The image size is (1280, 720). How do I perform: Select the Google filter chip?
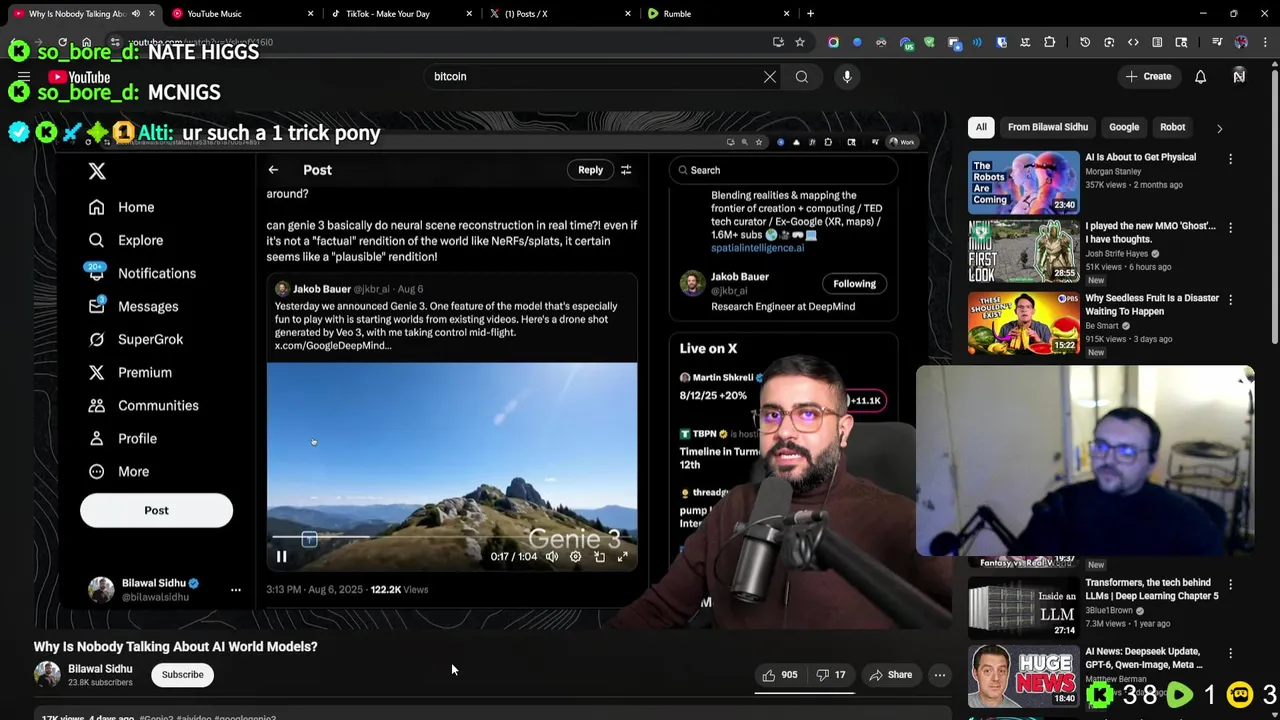[1123, 127]
